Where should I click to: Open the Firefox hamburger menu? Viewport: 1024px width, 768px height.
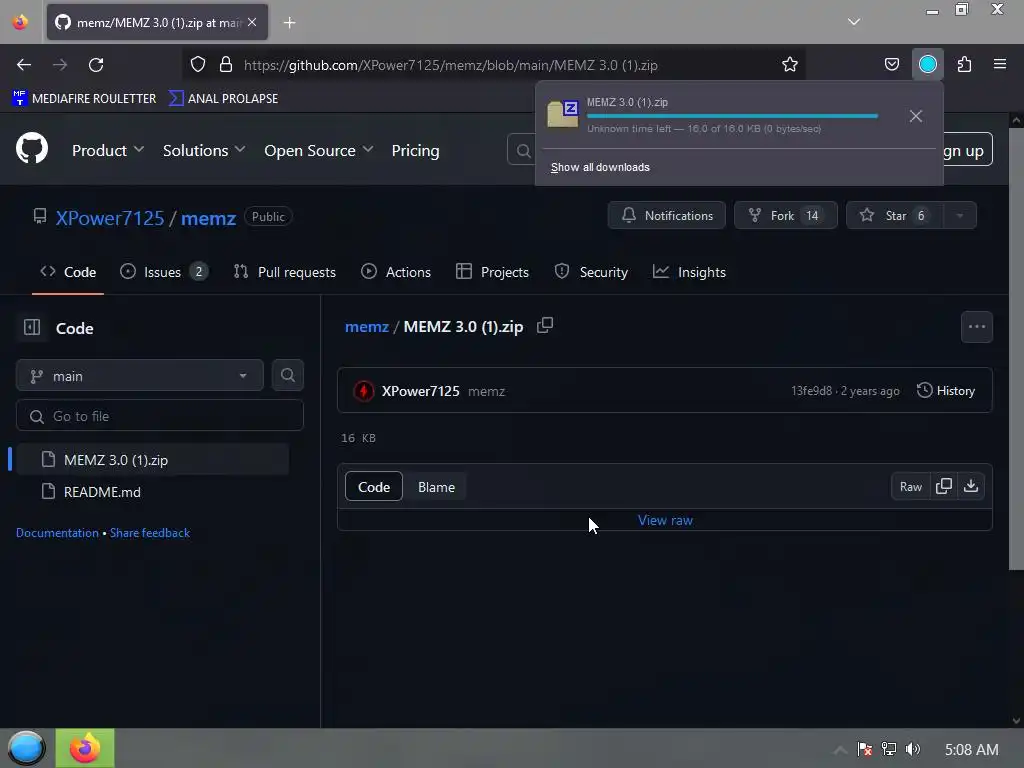[x=999, y=64]
